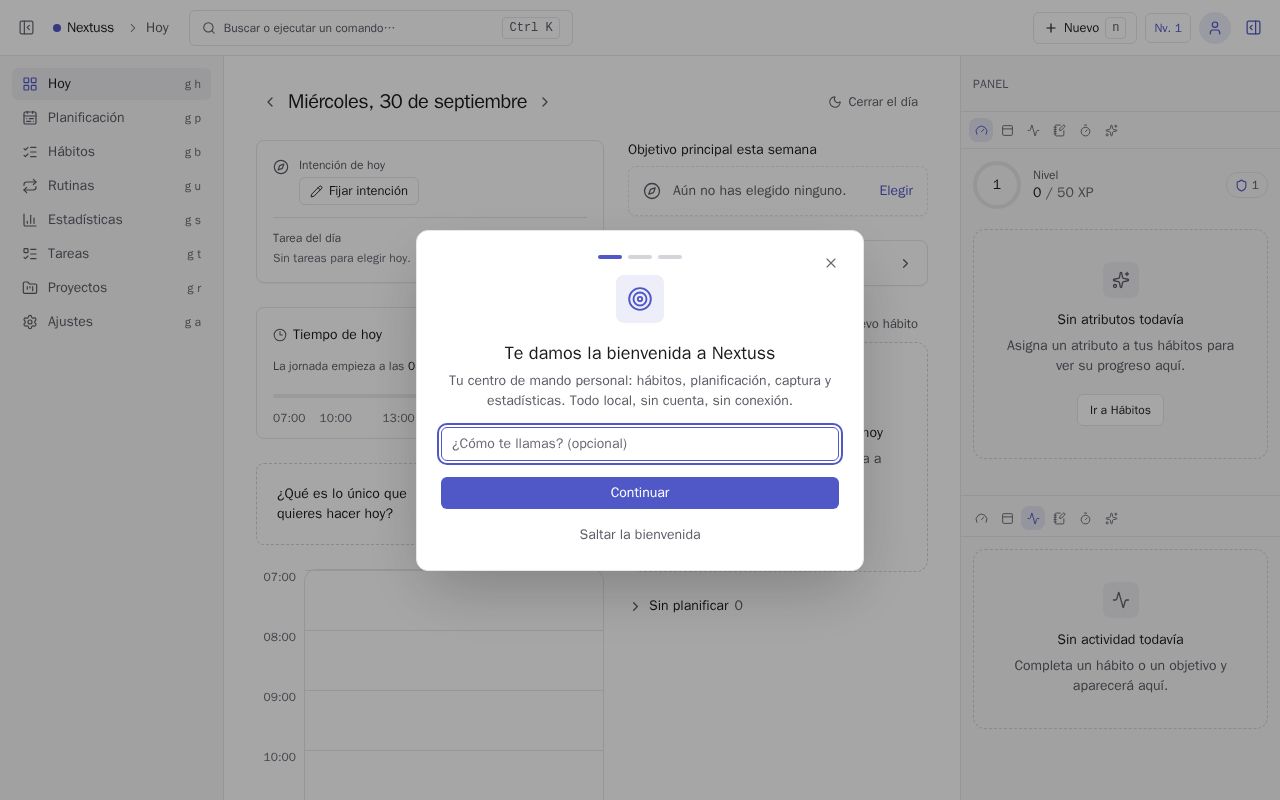Click Cerrar el día

[873, 102]
